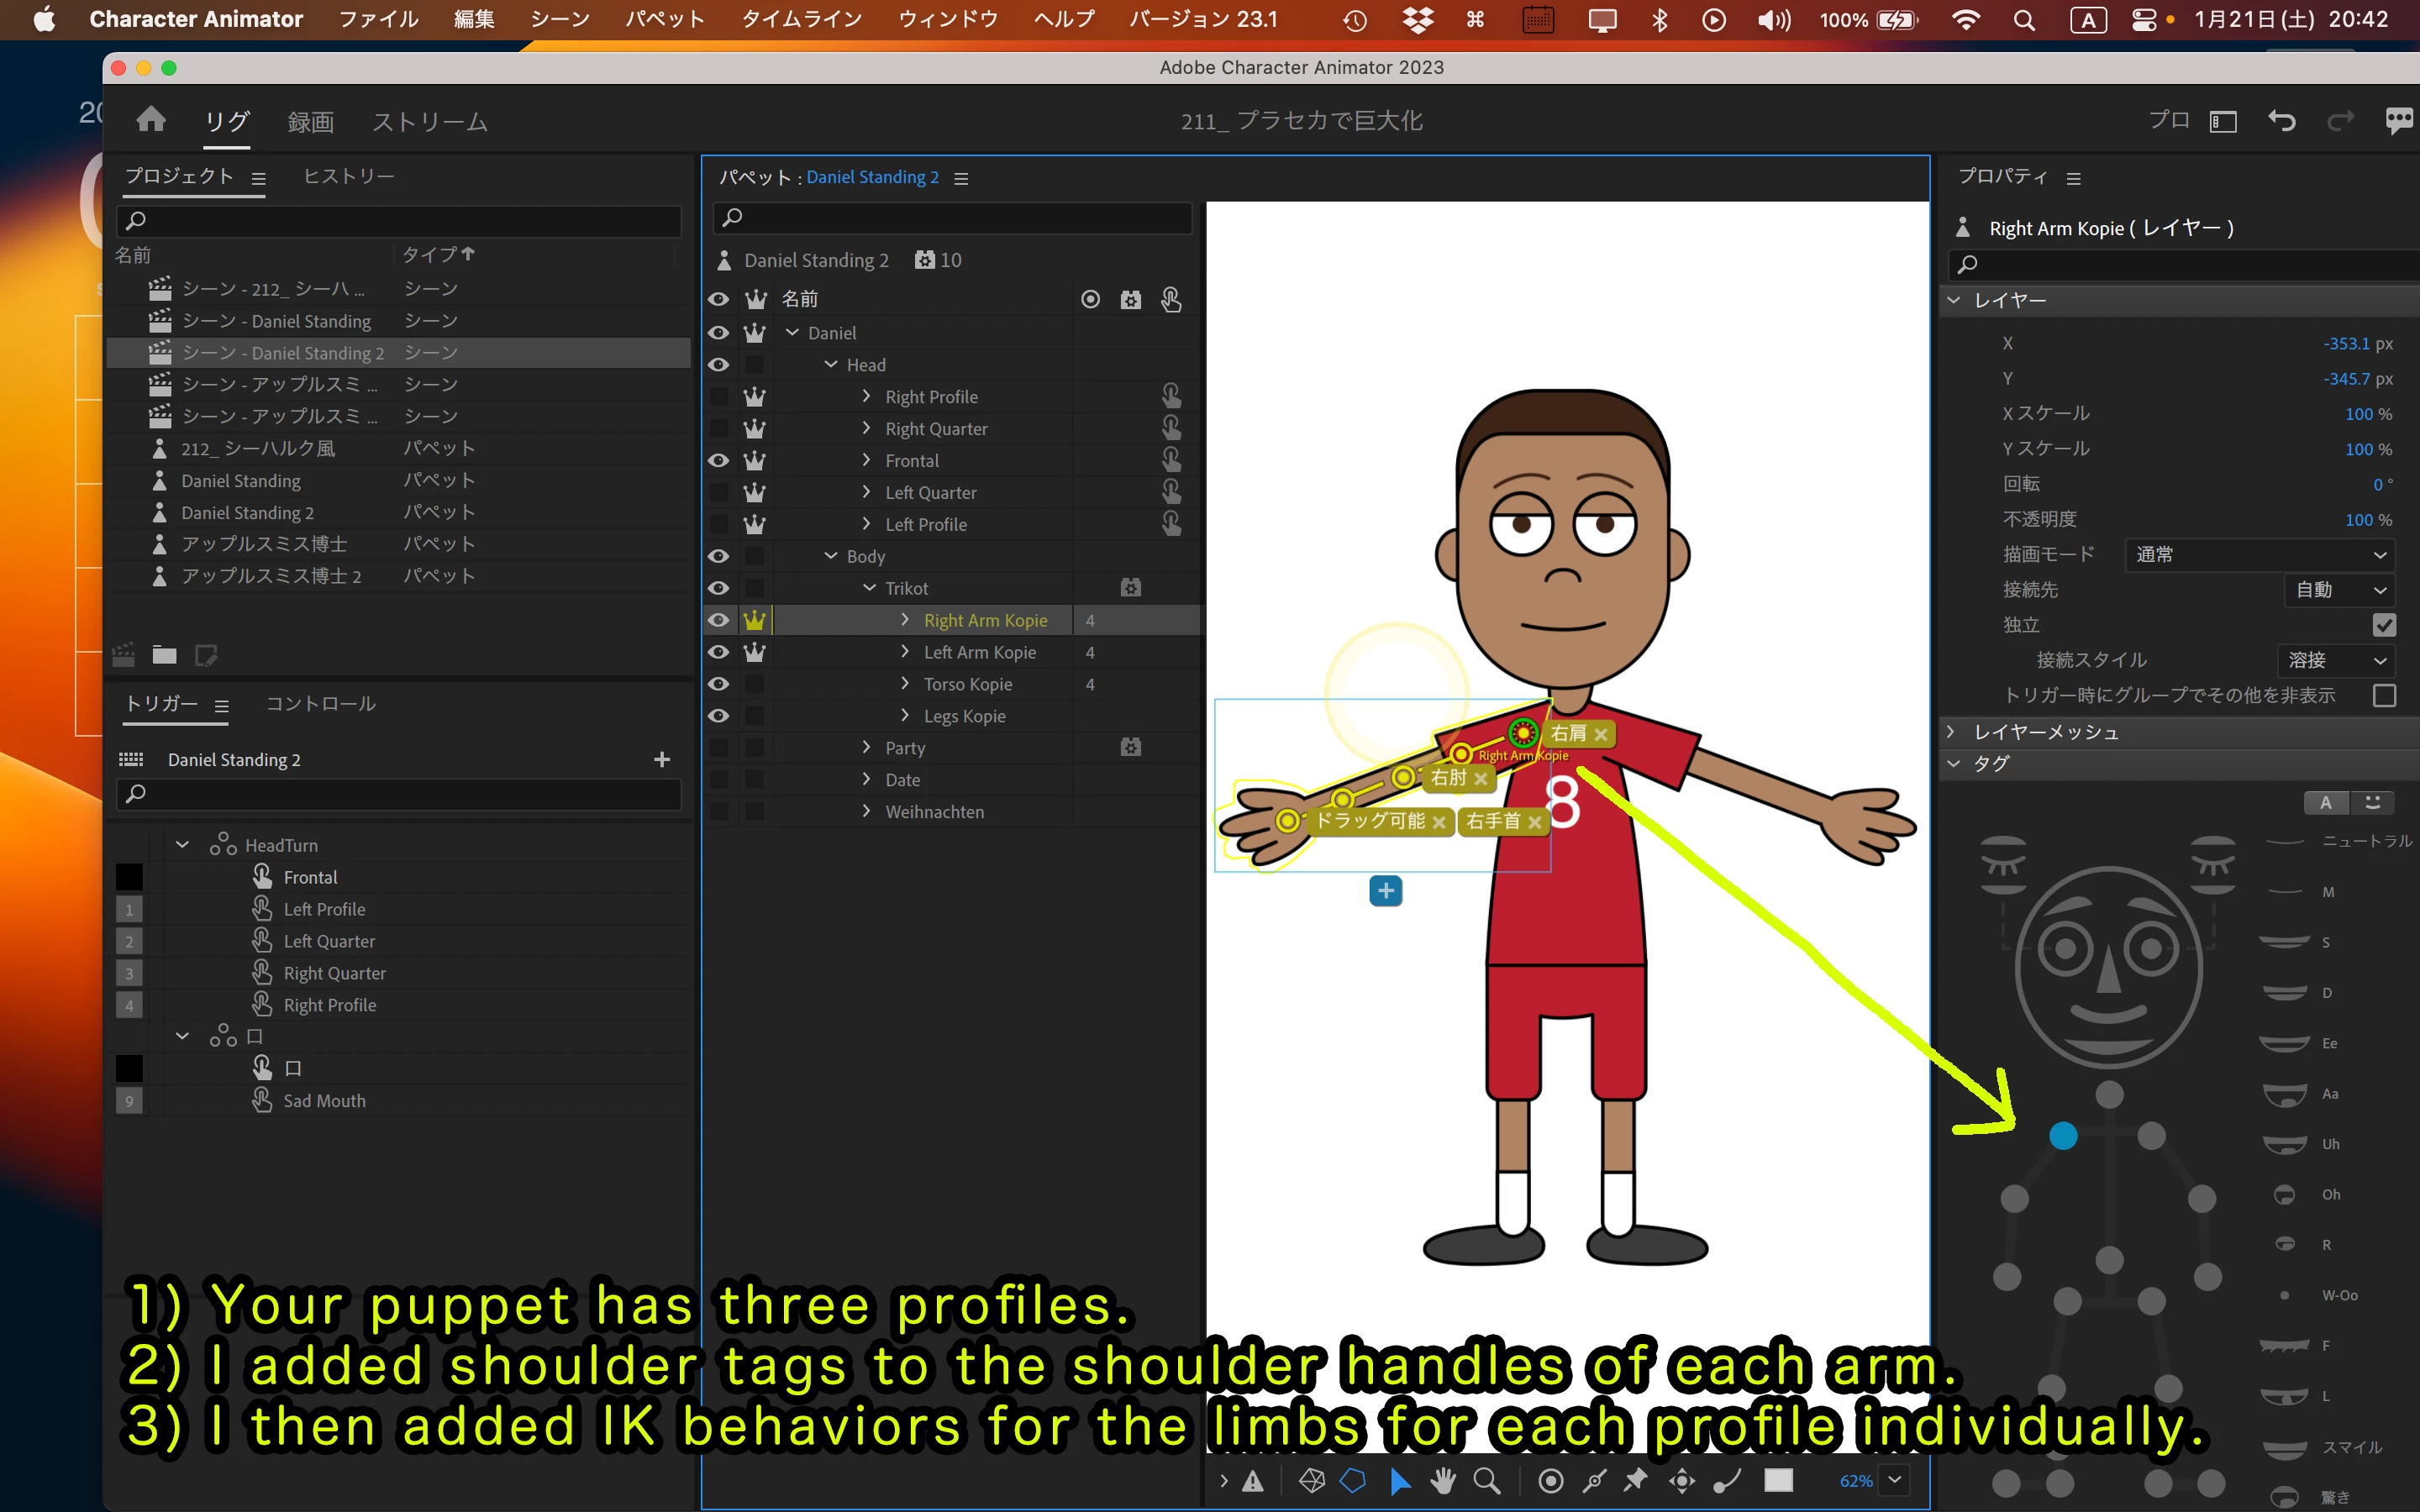Add new trigger with plus button

(x=661, y=760)
